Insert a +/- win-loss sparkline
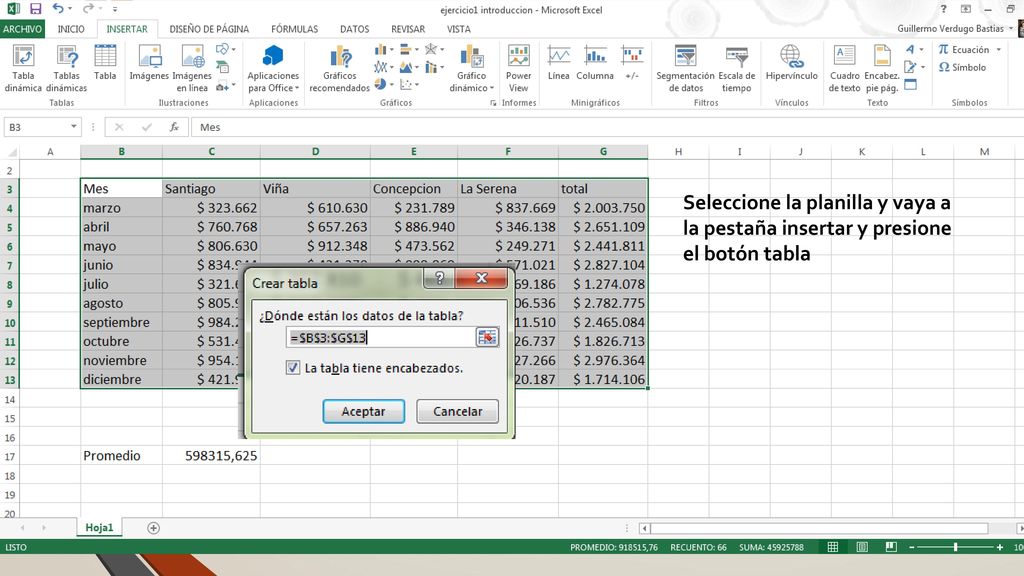The height and width of the screenshot is (576, 1024). coord(632,63)
